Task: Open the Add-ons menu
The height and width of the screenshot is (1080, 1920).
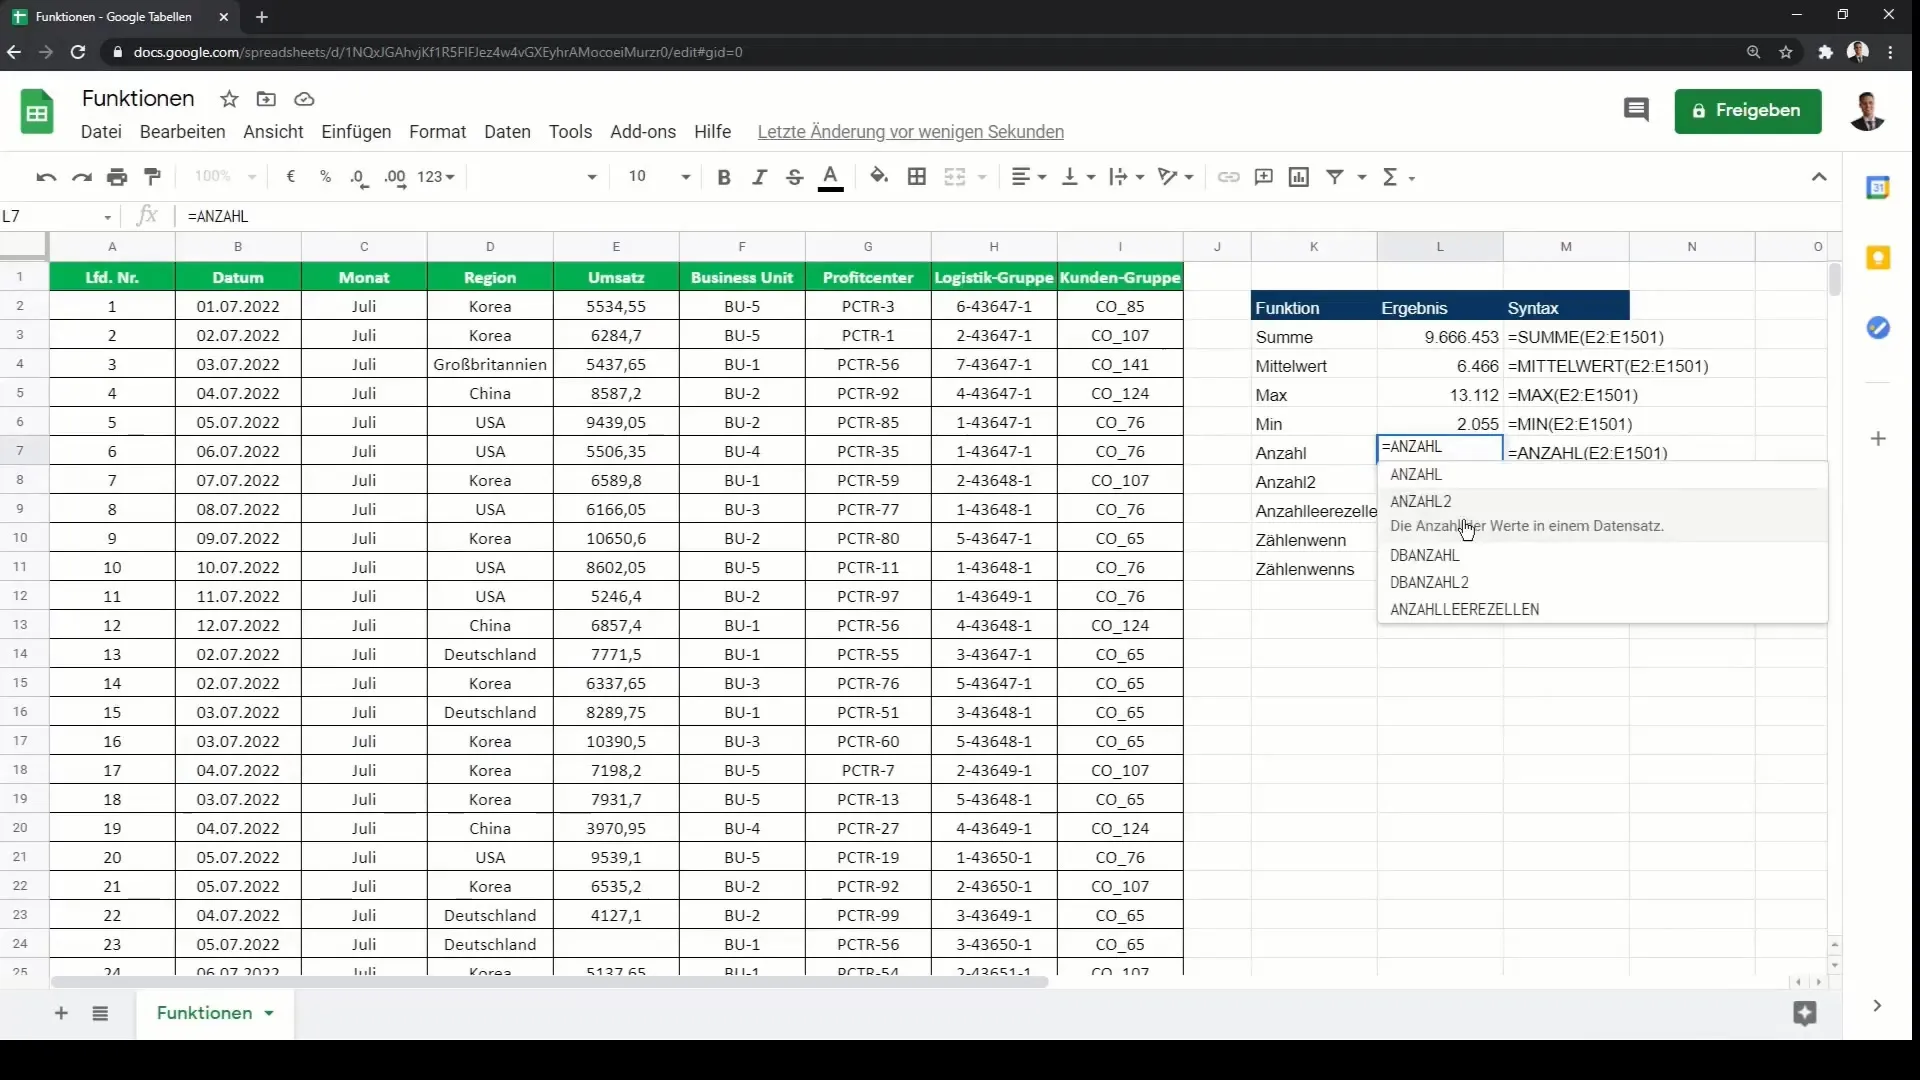Action: pos(643,132)
